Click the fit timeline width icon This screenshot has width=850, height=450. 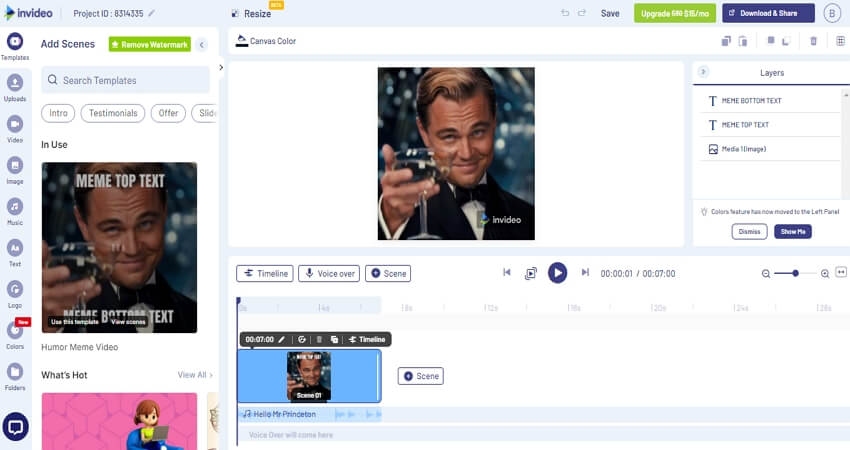click(841, 272)
